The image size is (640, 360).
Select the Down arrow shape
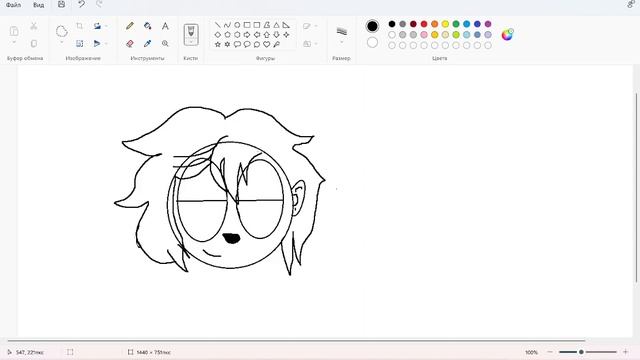click(x=276, y=35)
